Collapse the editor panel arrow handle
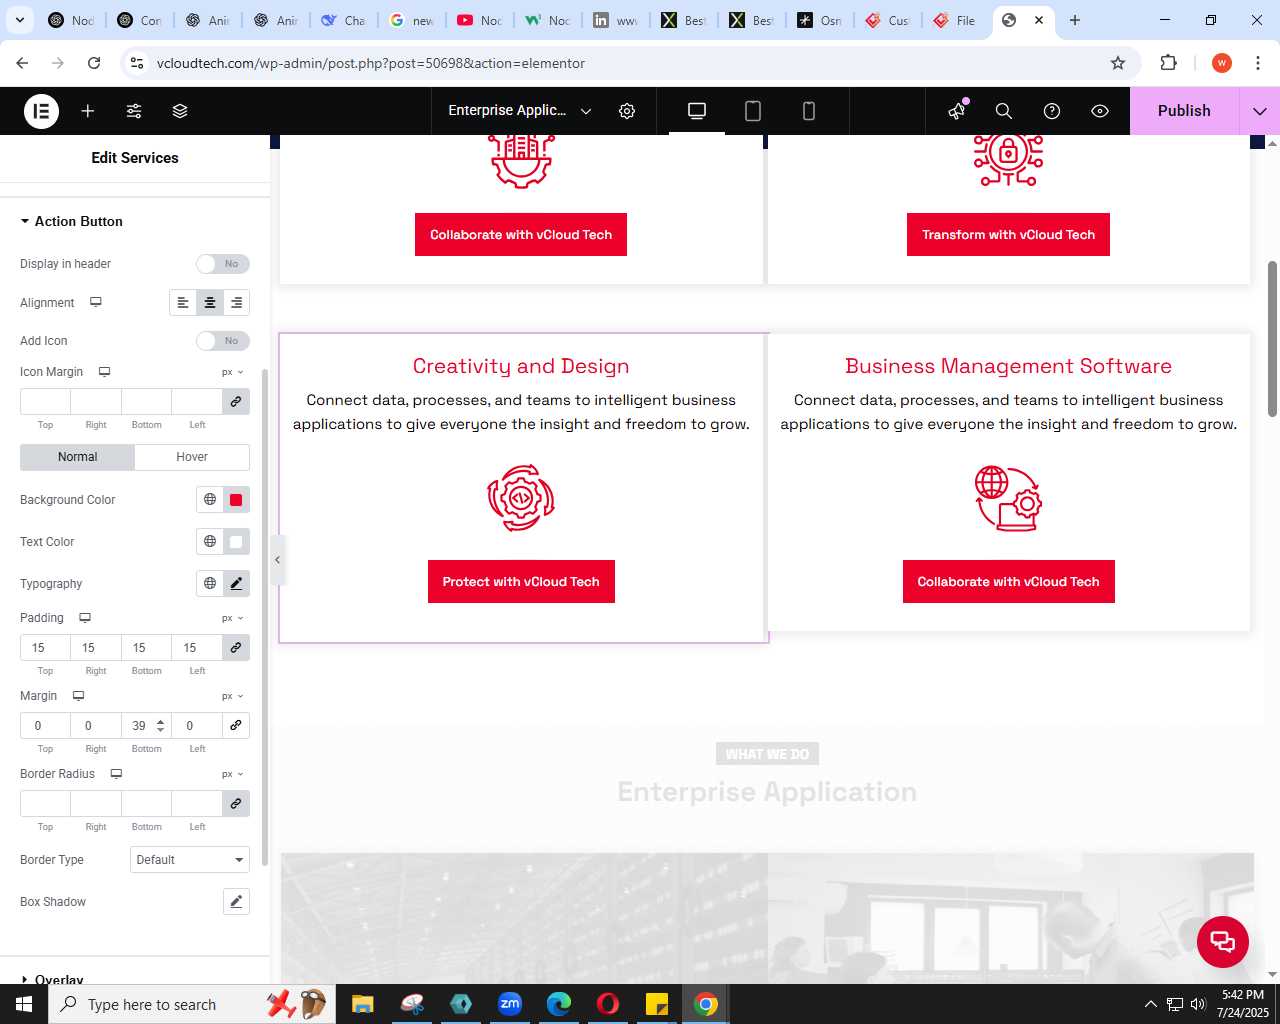This screenshot has height=1024, width=1280. click(278, 560)
